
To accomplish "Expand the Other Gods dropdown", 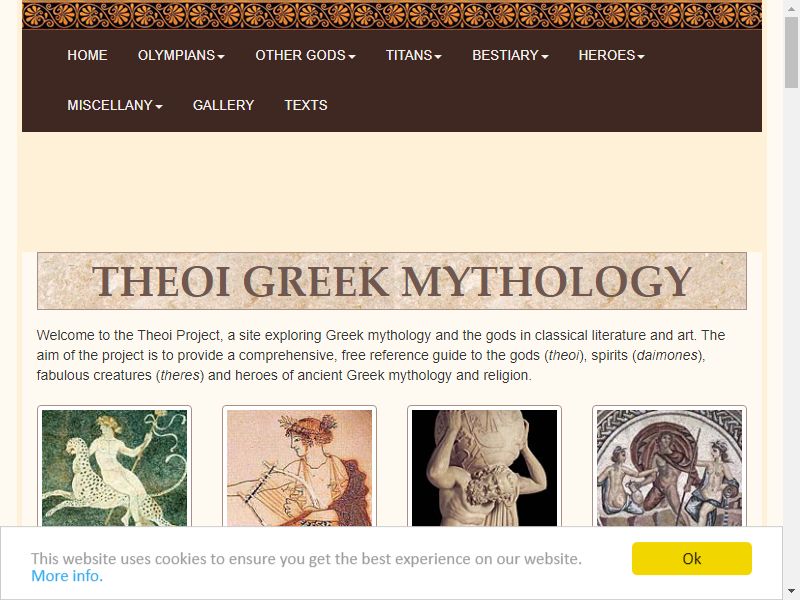I will click(x=305, y=55).
